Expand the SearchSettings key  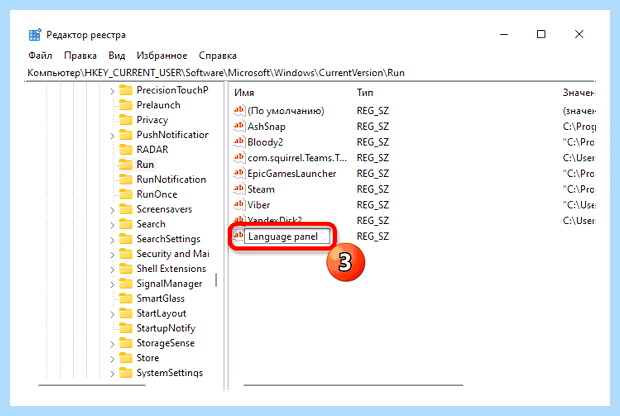(112, 240)
